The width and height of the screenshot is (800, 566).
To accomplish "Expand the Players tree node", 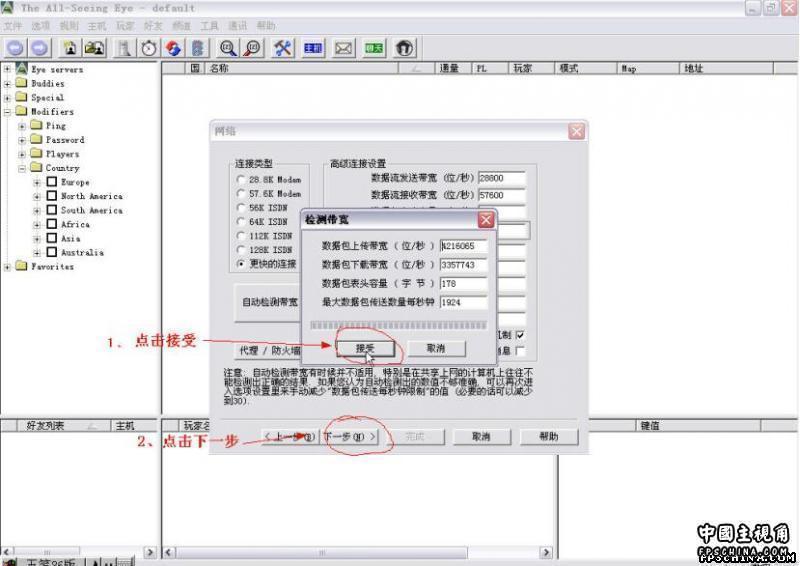I will (22, 154).
